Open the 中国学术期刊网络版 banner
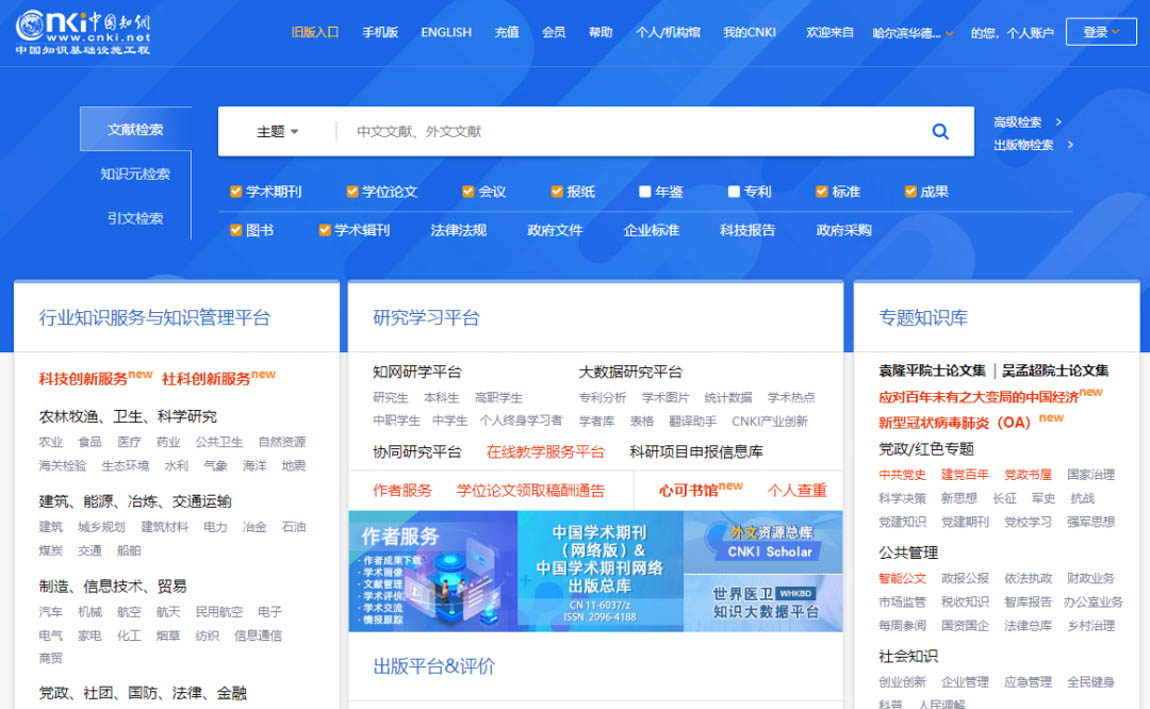 click(x=600, y=571)
